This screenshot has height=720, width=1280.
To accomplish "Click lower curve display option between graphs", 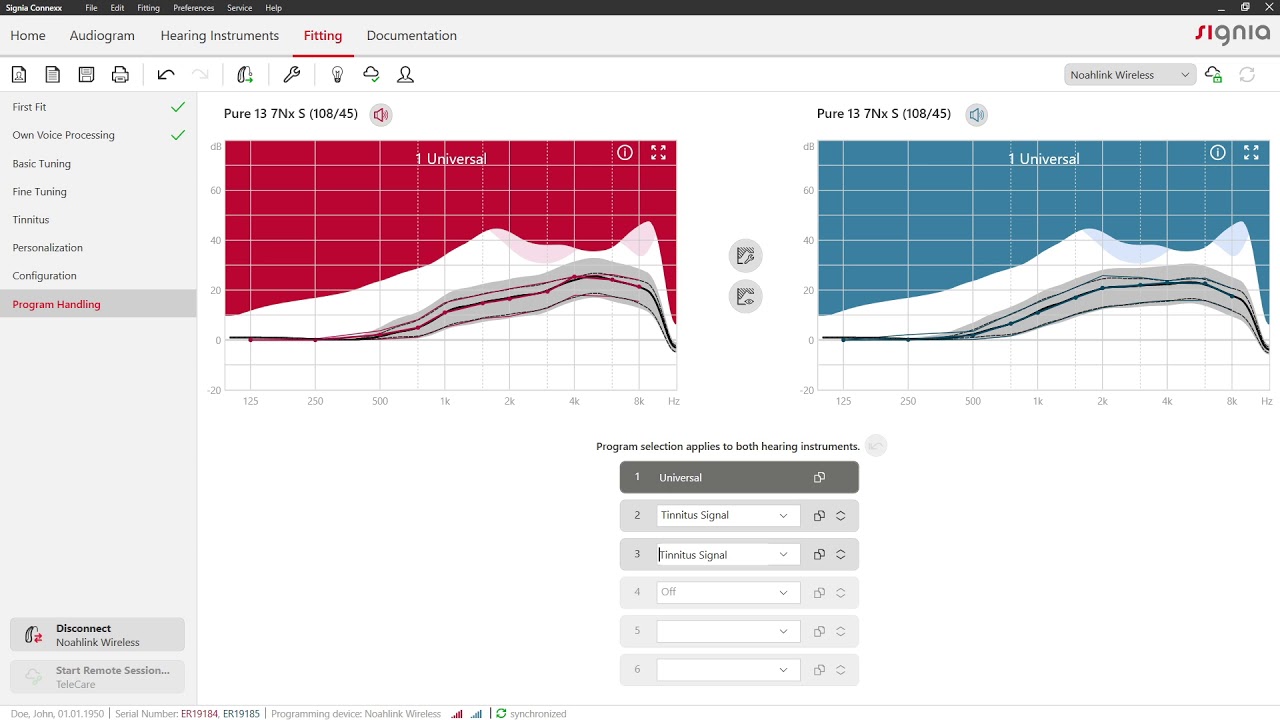I will coord(745,297).
